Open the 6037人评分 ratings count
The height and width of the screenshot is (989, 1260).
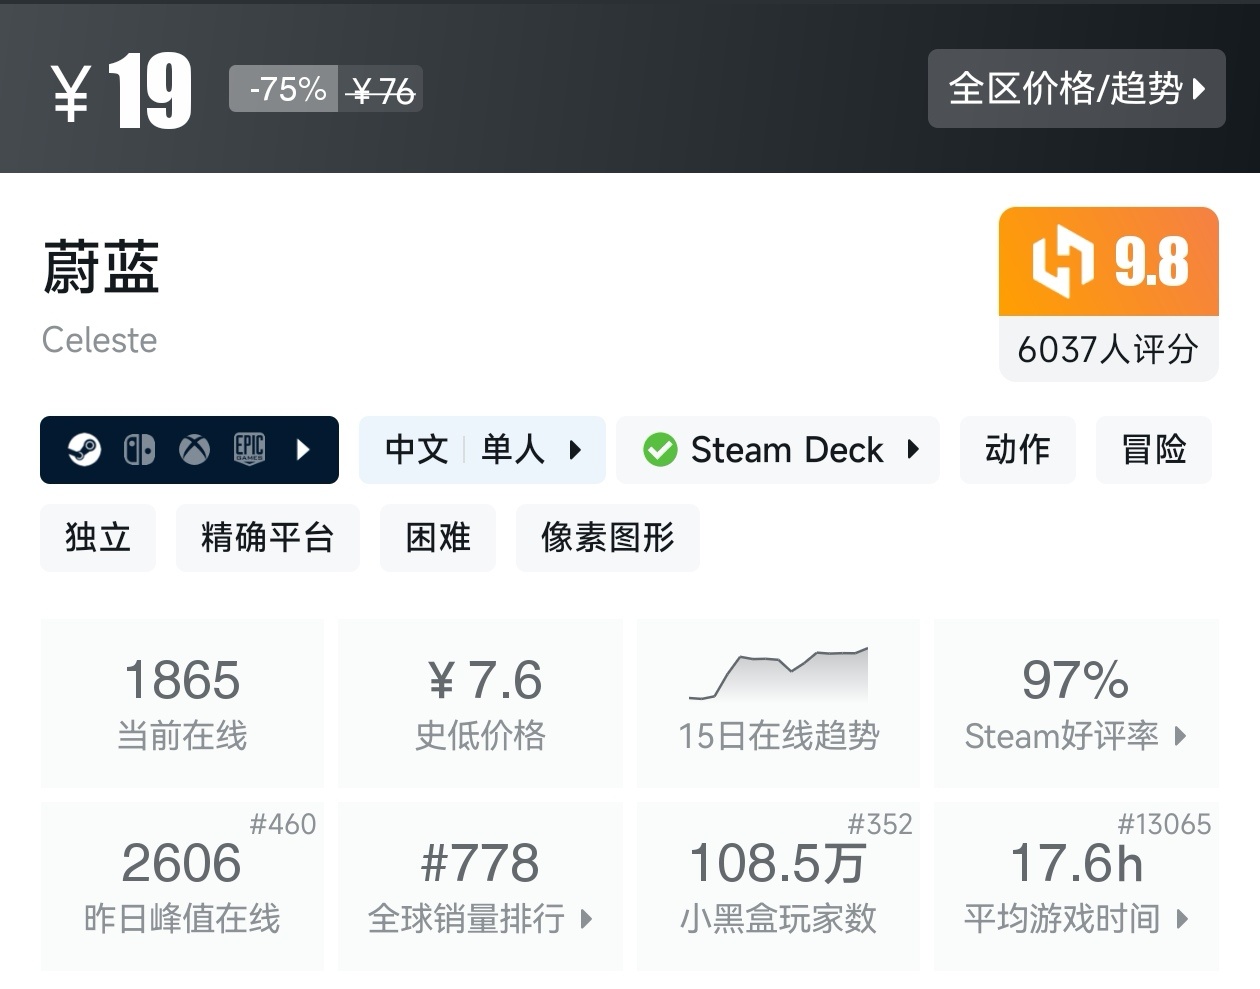tap(1108, 349)
